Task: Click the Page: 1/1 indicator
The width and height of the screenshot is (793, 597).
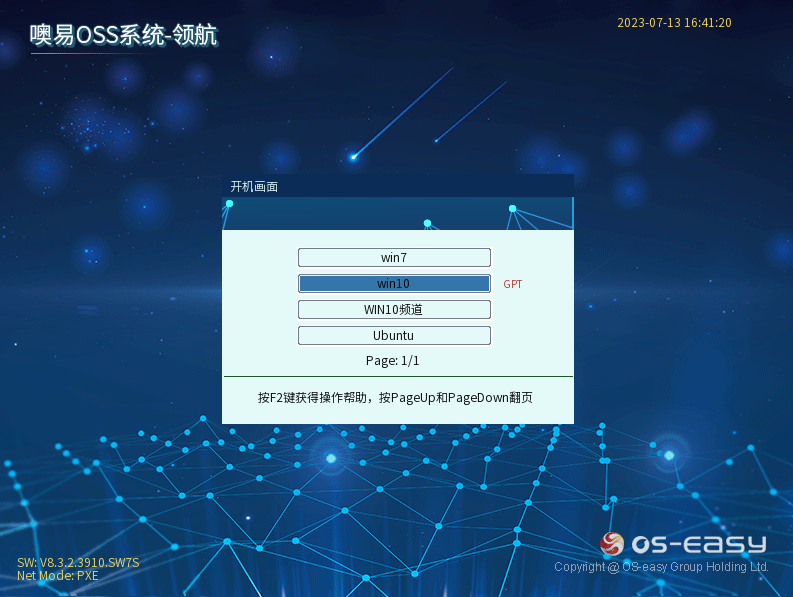Action: click(x=393, y=360)
